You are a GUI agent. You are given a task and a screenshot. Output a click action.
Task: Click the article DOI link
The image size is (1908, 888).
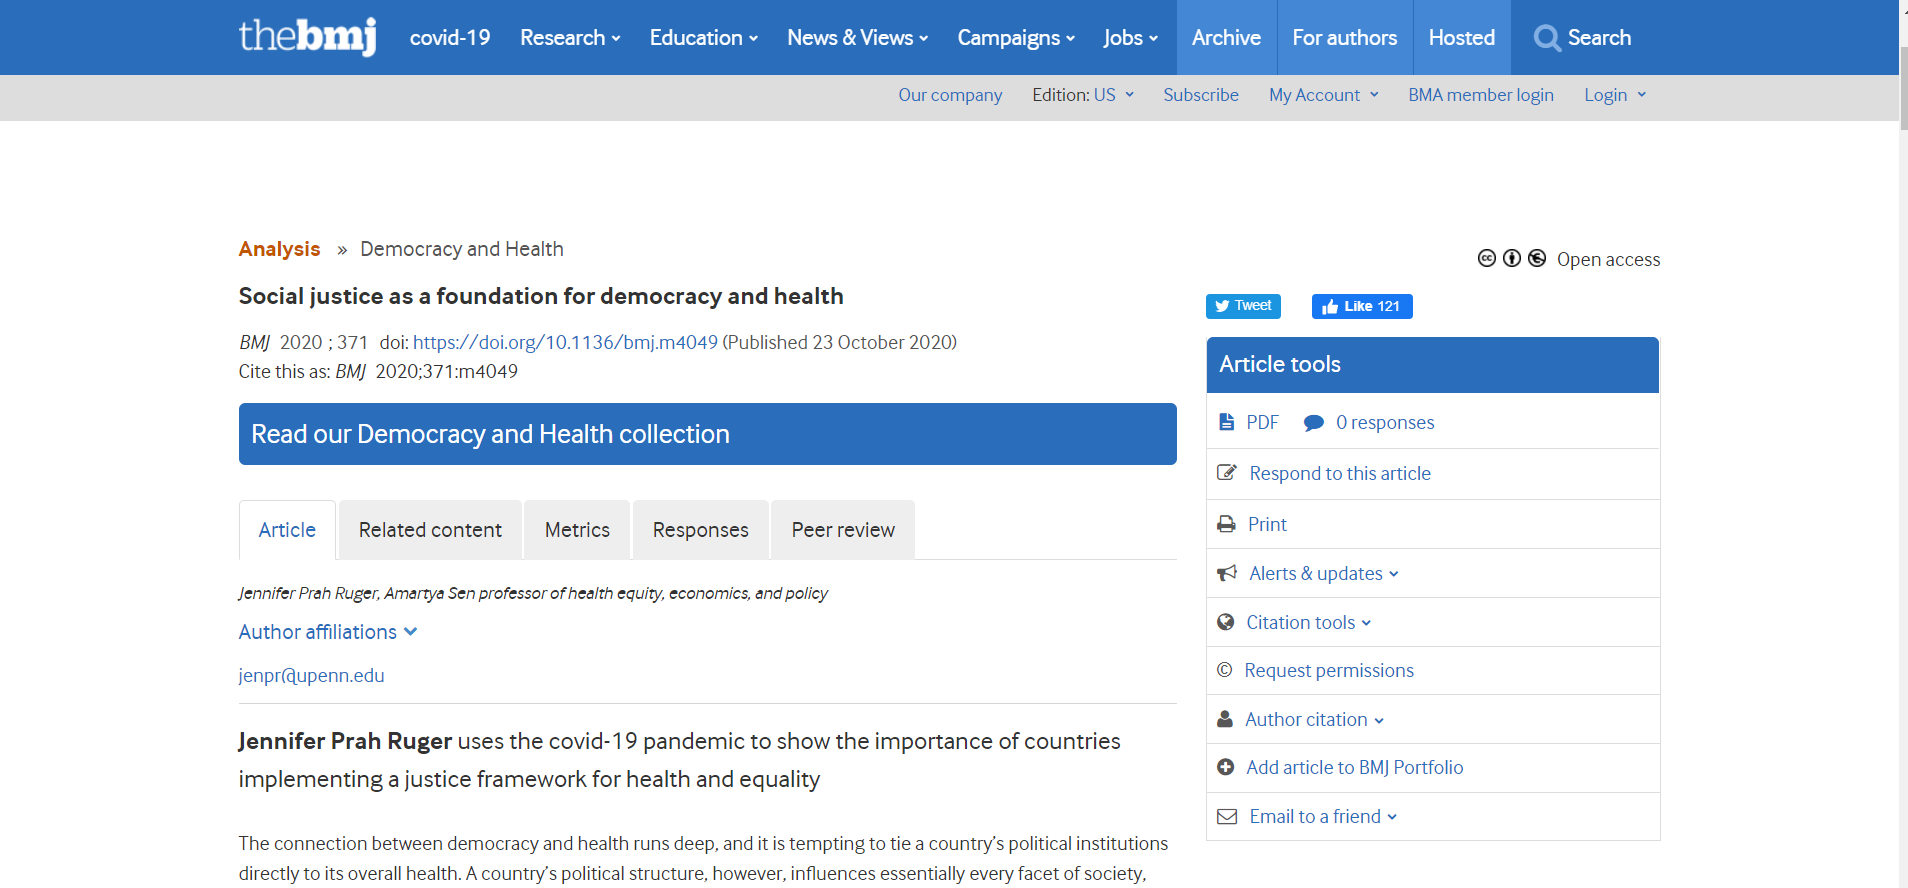[565, 342]
